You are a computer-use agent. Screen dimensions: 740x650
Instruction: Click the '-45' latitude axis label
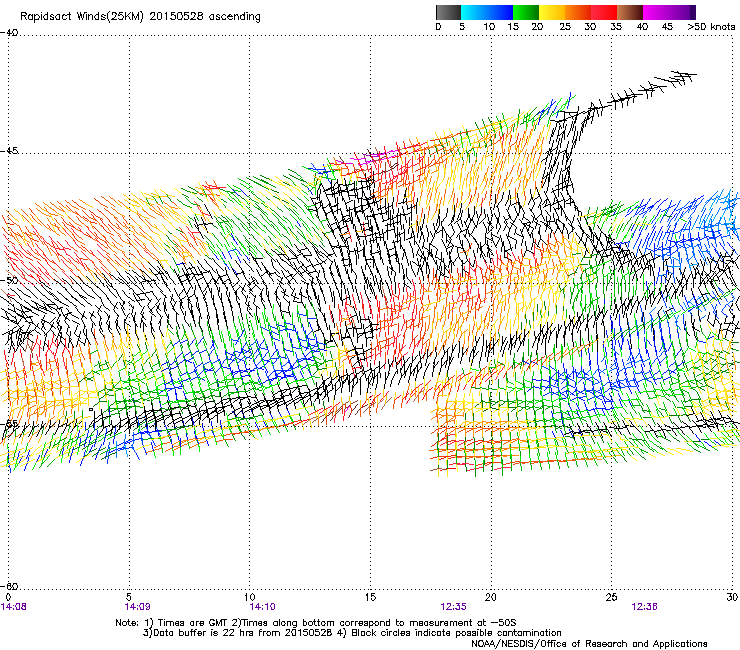pos(9,151)
